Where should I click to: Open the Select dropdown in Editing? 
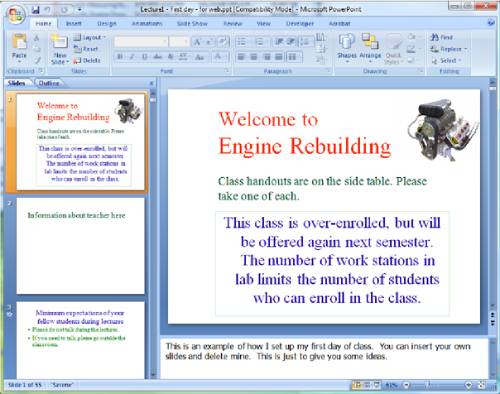446,60
